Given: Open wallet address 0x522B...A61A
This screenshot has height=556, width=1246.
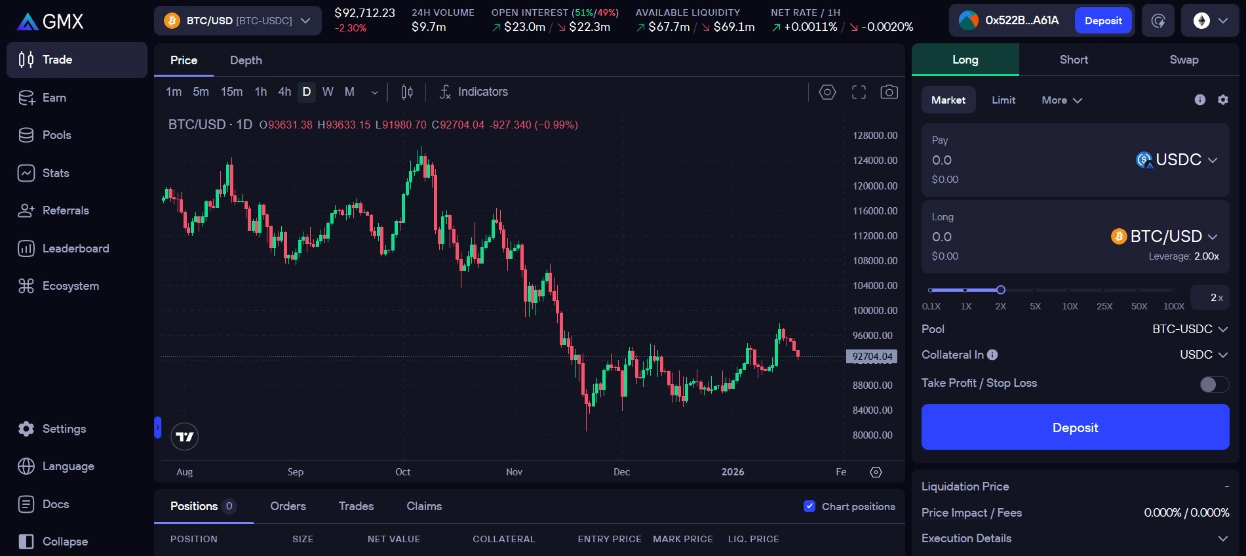Looking at the screenshot, I should (x=1008, y=20).
